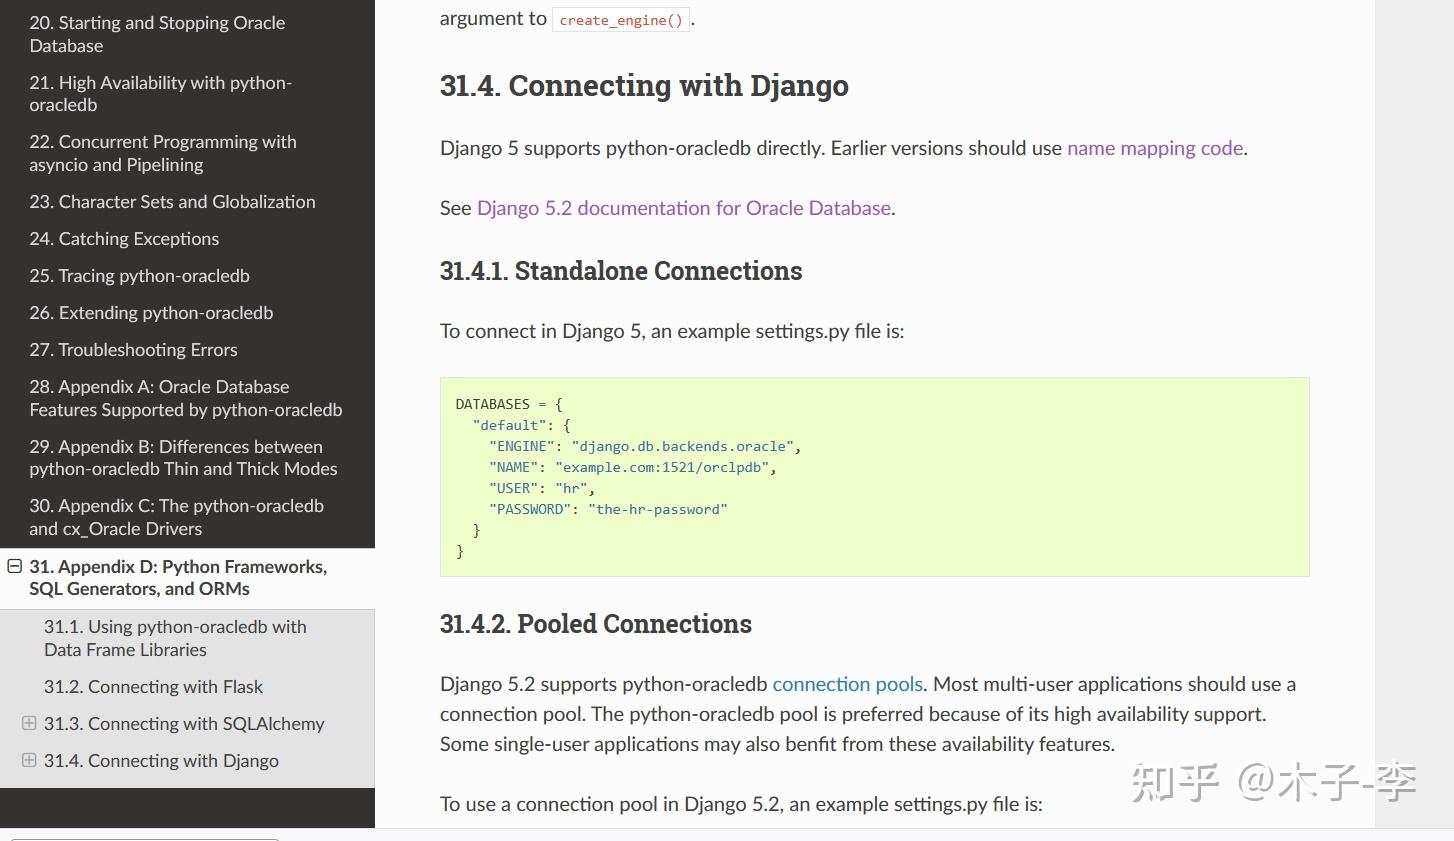This screenshot has height=841, width=1454.
Task: Expand the 31.4 Connecting with Django section
Action: coord(29,760)
